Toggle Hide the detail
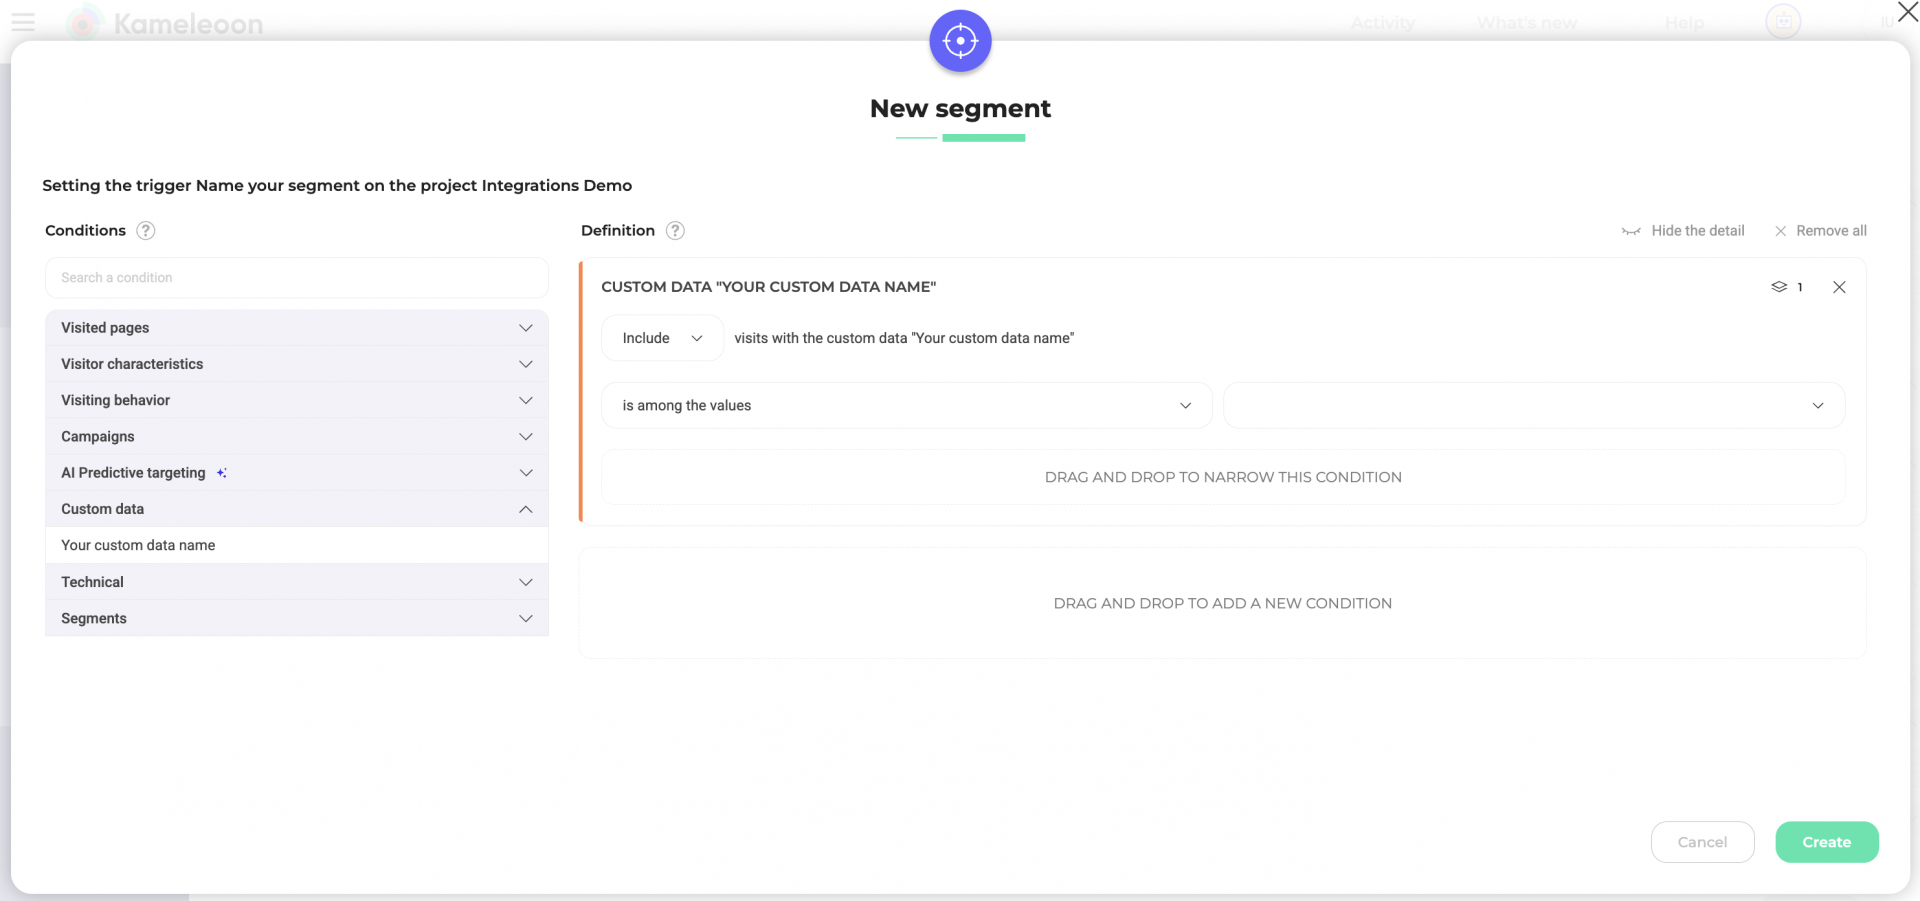 tap(1683, 231)
